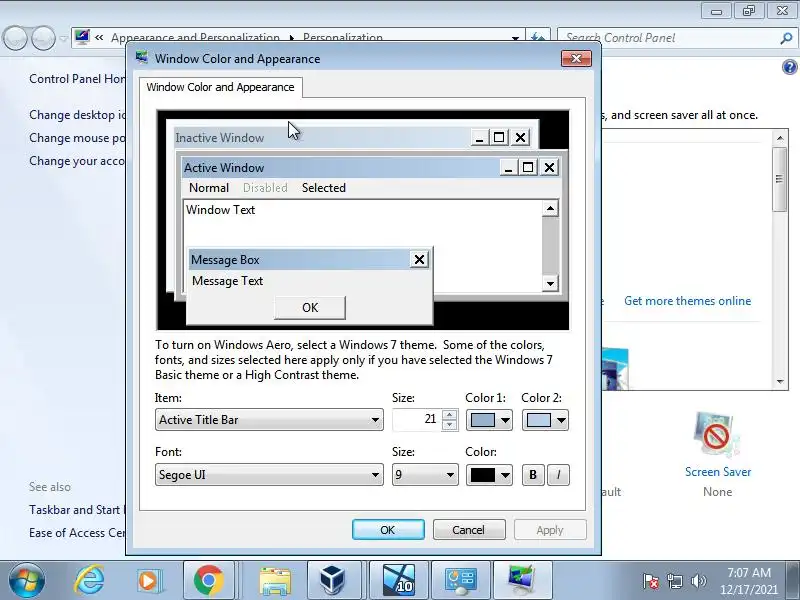The image size is (800, 600).
Task: Click the themes list scrollbar up arrow
Action: 780,138
